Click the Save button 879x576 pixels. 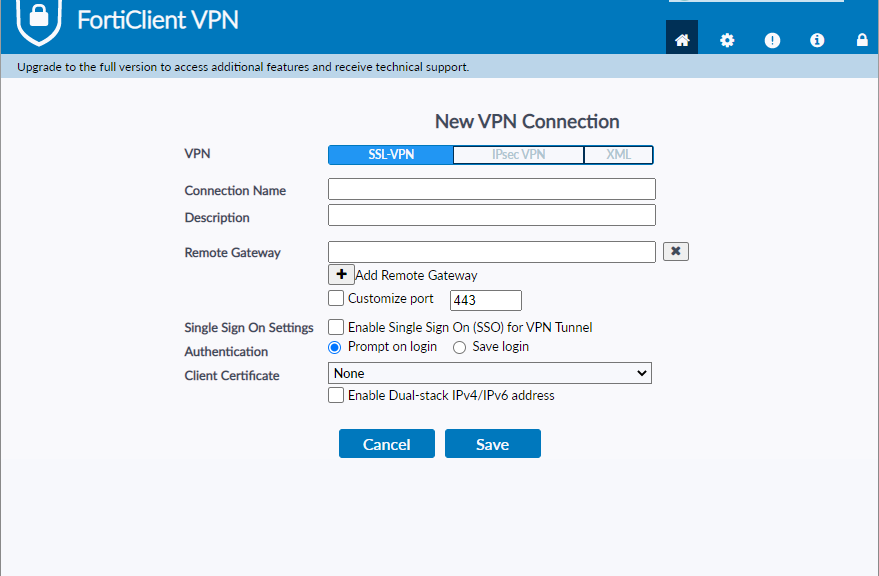[493, 444]
